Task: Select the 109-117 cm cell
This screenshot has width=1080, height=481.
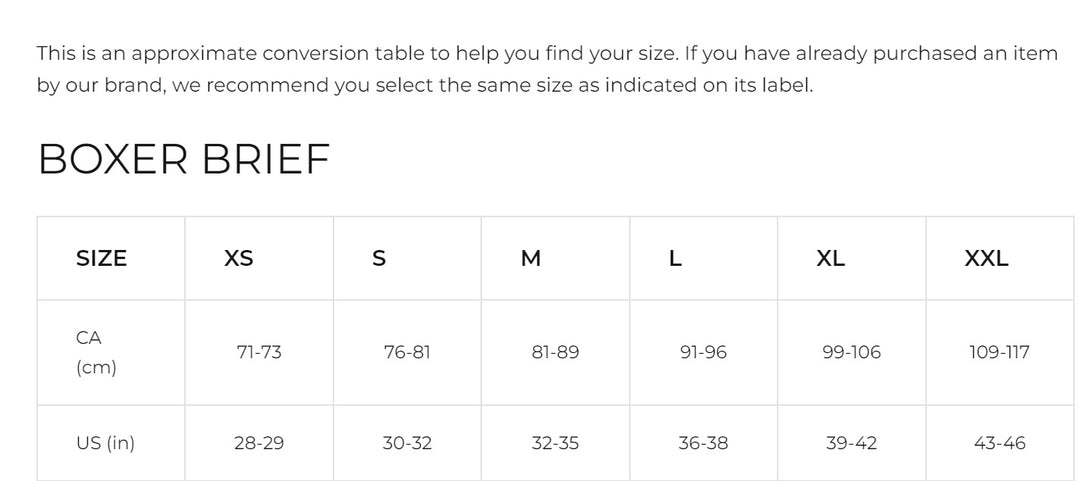Action: [x=999, y=352]
